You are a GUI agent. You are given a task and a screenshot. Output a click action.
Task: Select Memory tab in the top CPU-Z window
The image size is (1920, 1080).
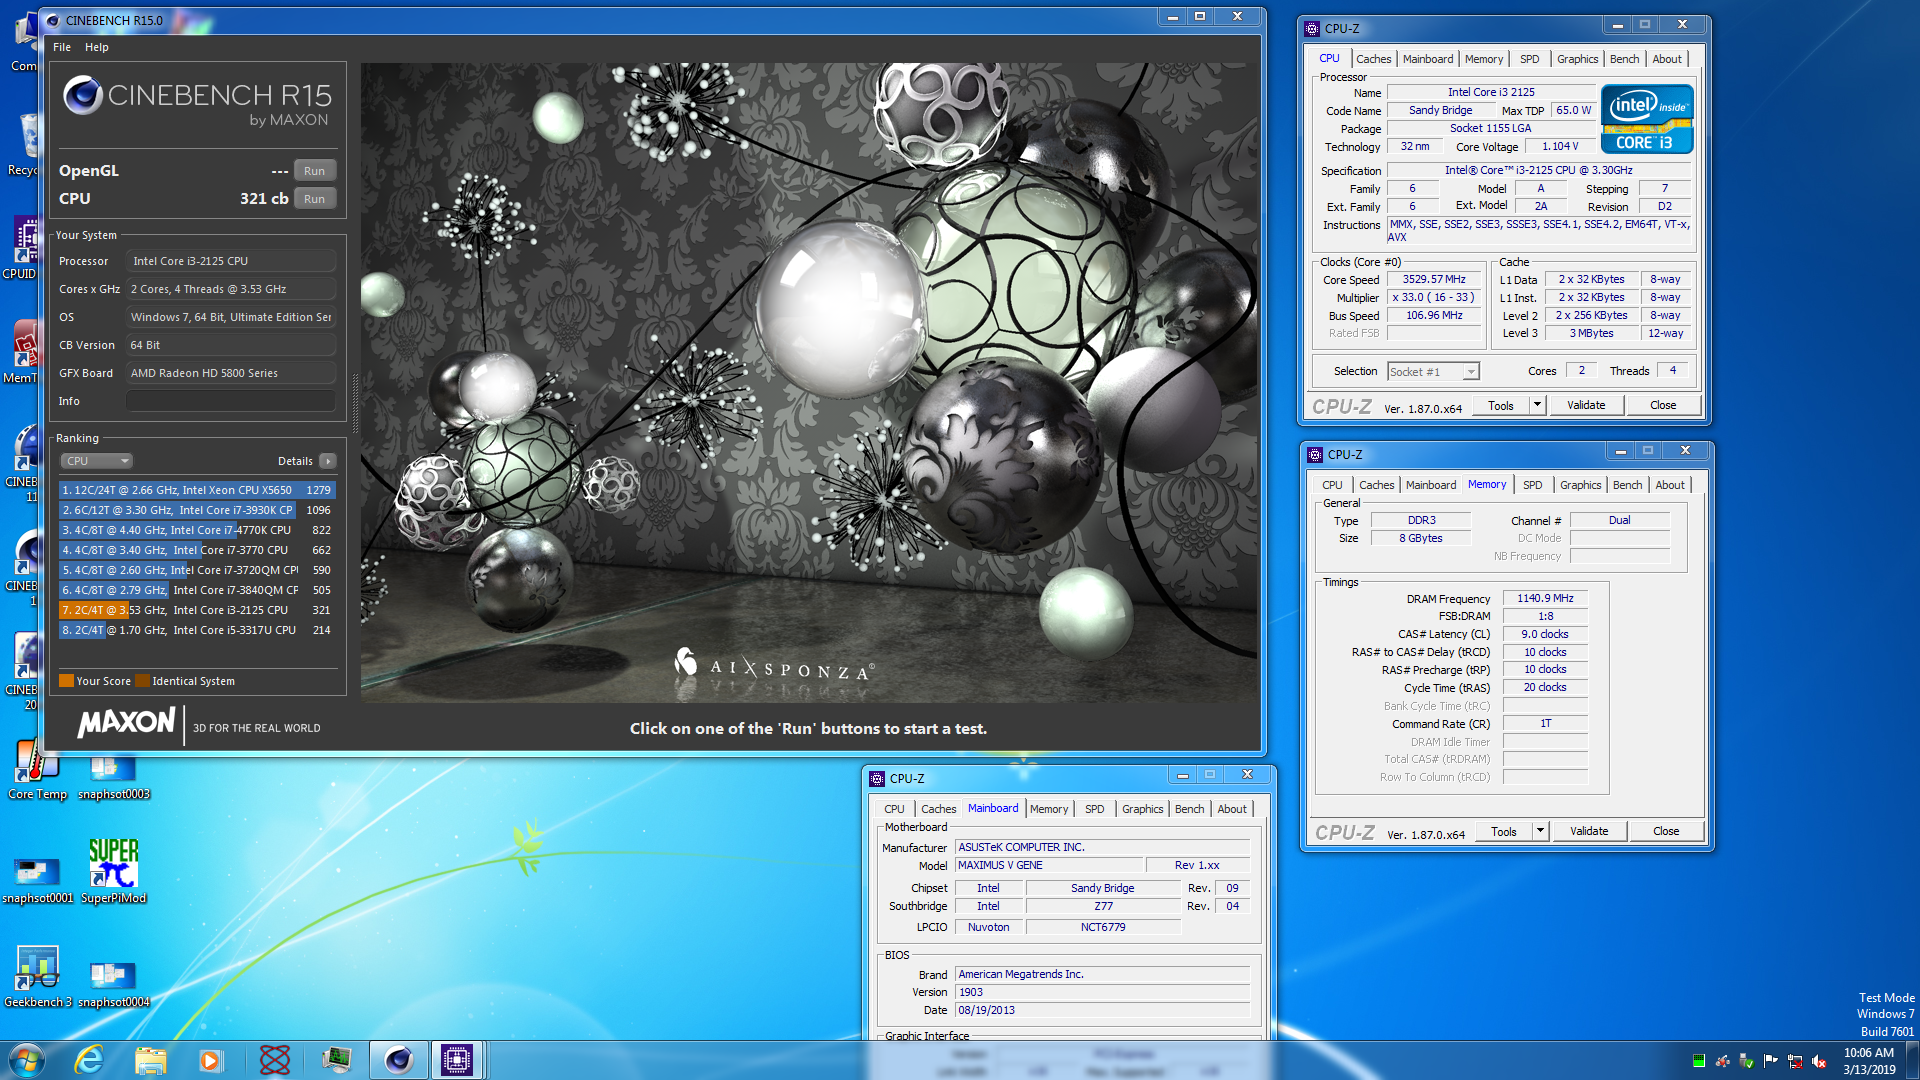(1483, 59)
